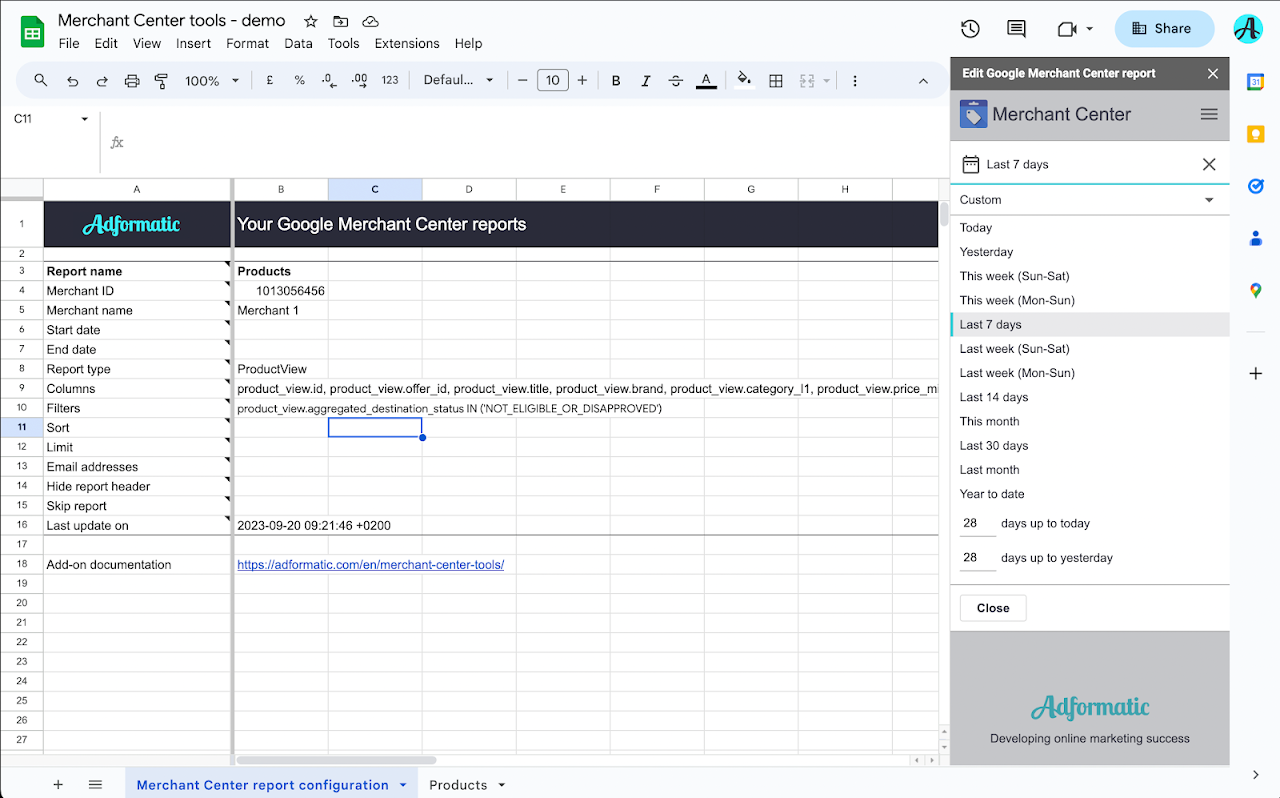
Task: Apply strikethrough formatting
Action: (x=676, y=81)
